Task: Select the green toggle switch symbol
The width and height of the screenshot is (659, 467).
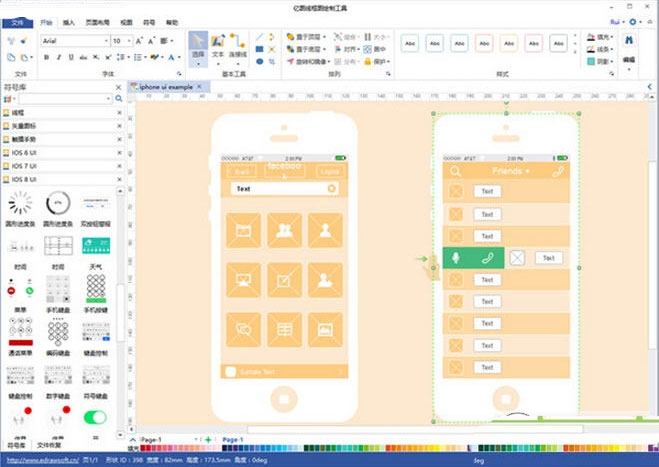Action: (95, 417)
